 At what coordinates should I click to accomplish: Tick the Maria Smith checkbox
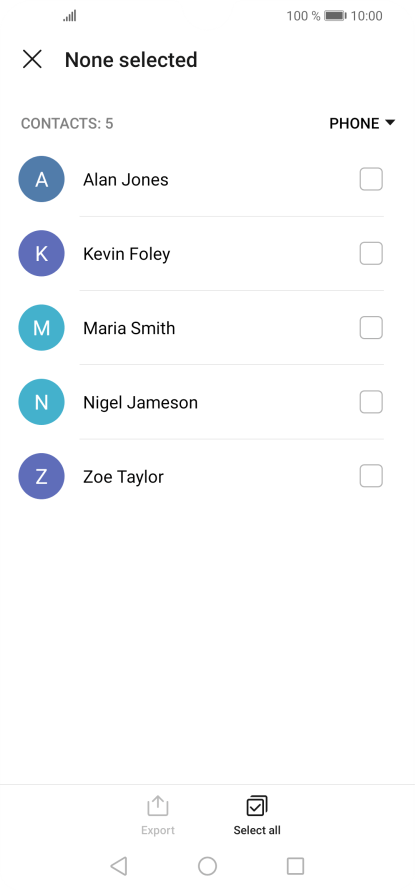tap(371, 328)
